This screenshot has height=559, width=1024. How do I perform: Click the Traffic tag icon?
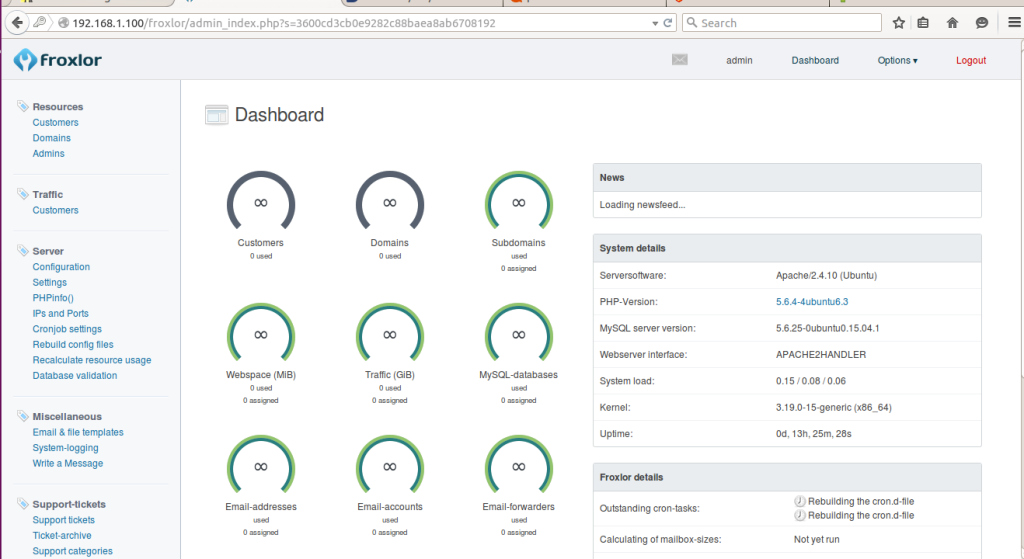(23, 194)
